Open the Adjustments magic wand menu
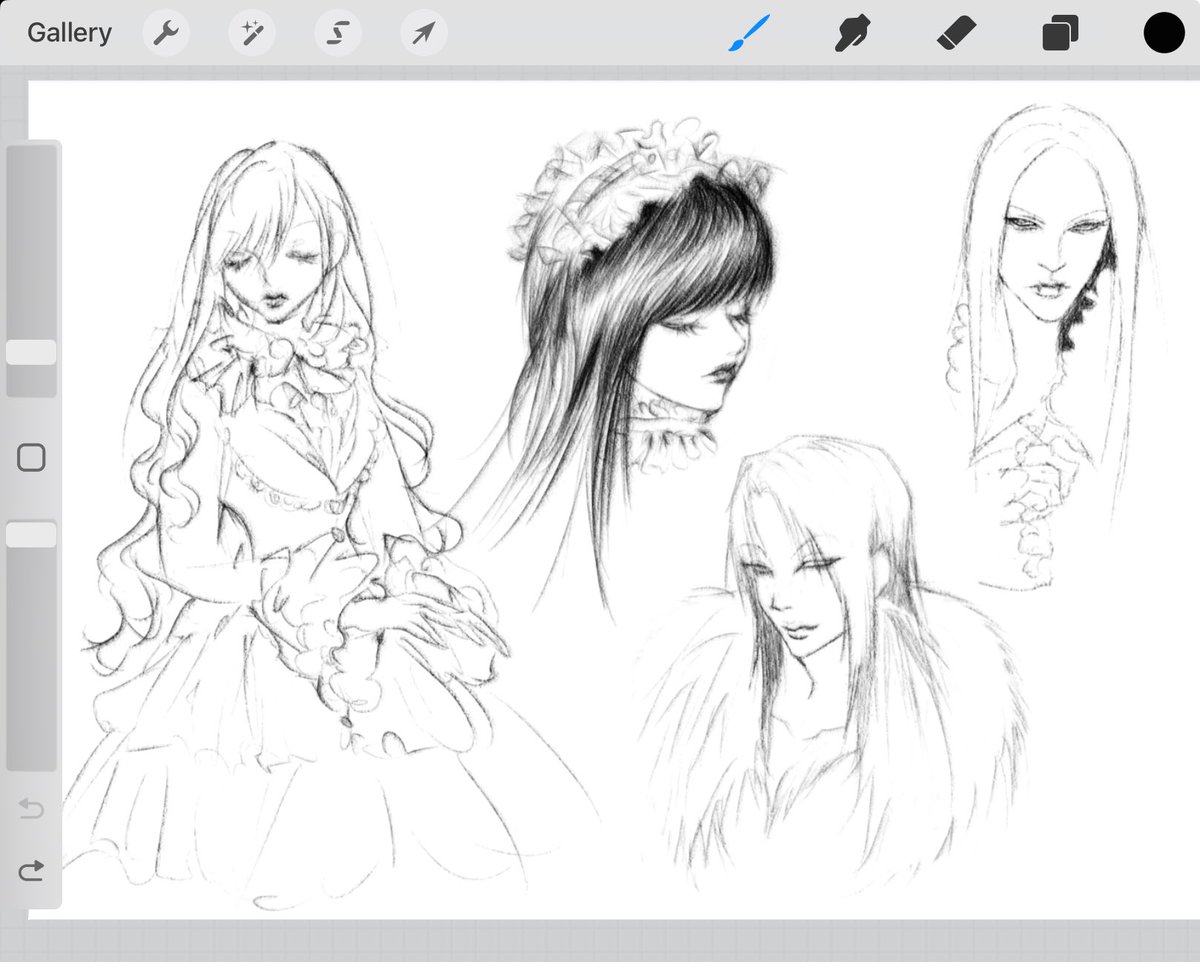Viewport: 1200px width, 962px height. pos(251,34)
